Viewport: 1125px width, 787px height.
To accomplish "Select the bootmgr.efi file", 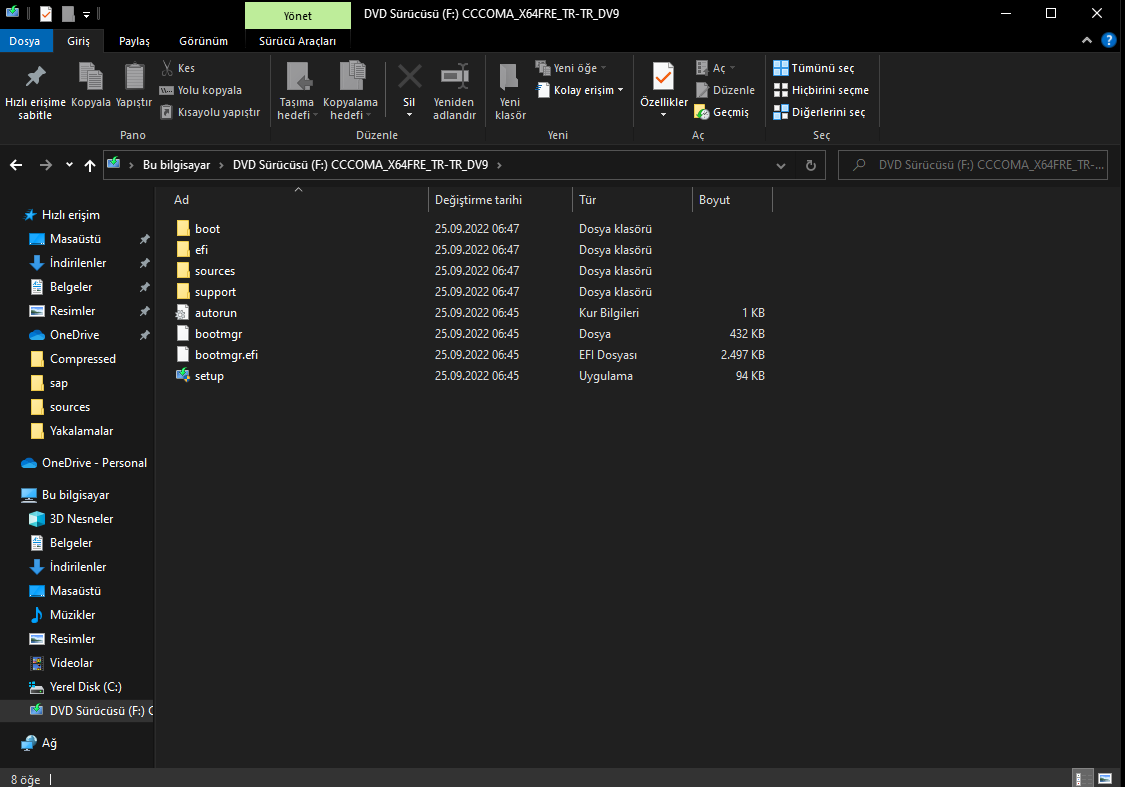I will 226,355.
